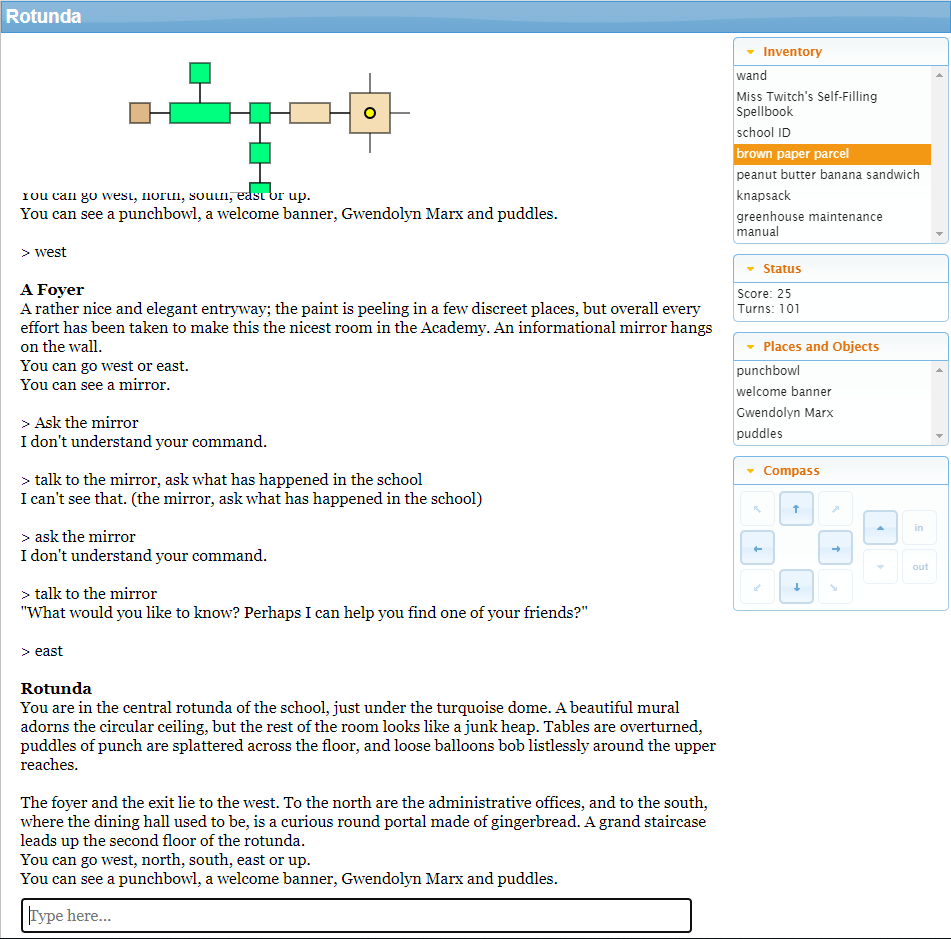Screen dimensions: 951x939
Task: Collapse the Compass panel
Action: pyautogui.click(x=750, y=471)
